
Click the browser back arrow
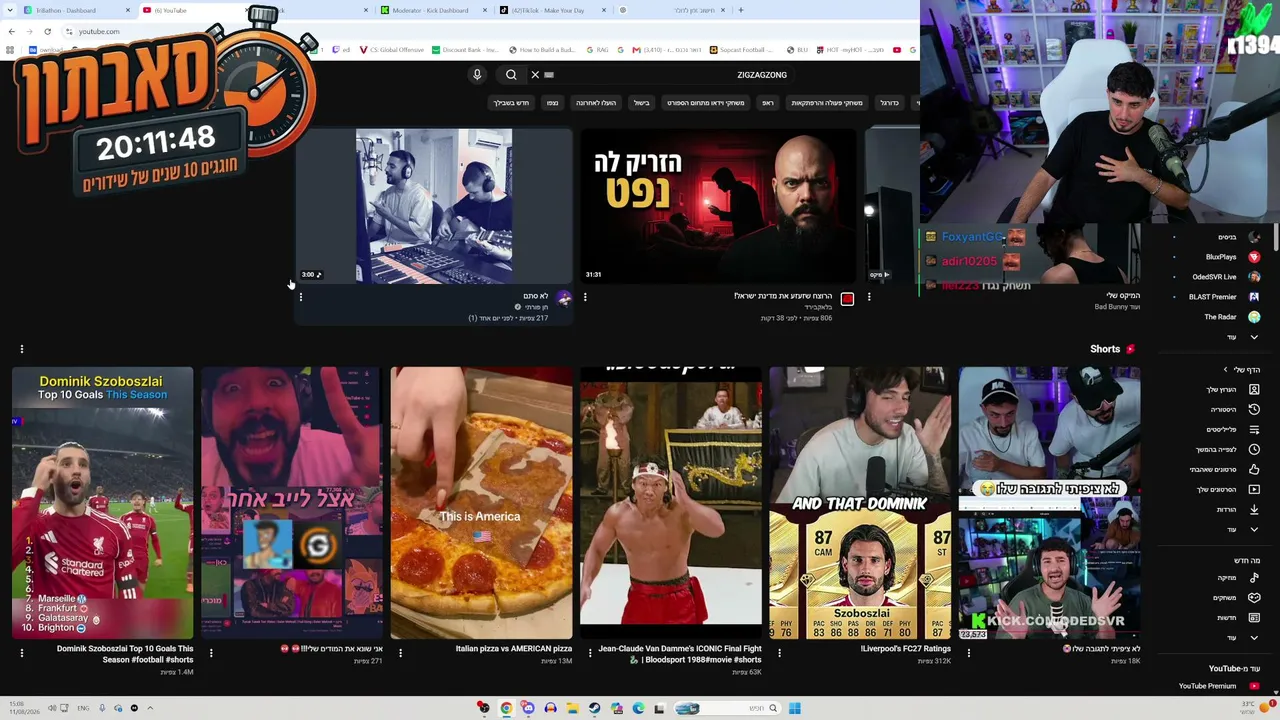pos(11,32)
